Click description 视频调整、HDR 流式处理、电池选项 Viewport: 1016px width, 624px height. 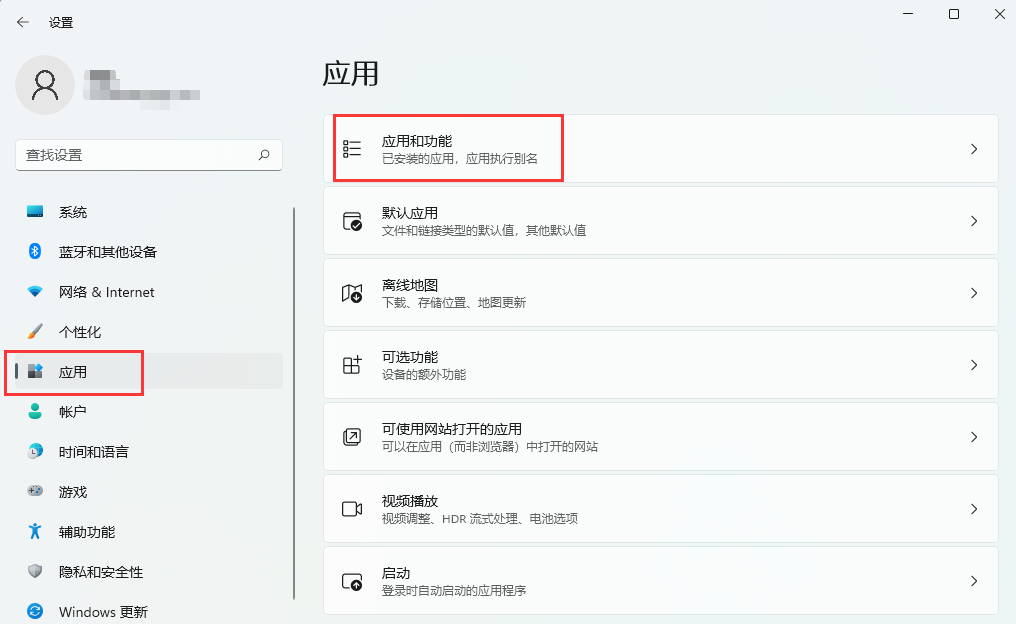479,518
